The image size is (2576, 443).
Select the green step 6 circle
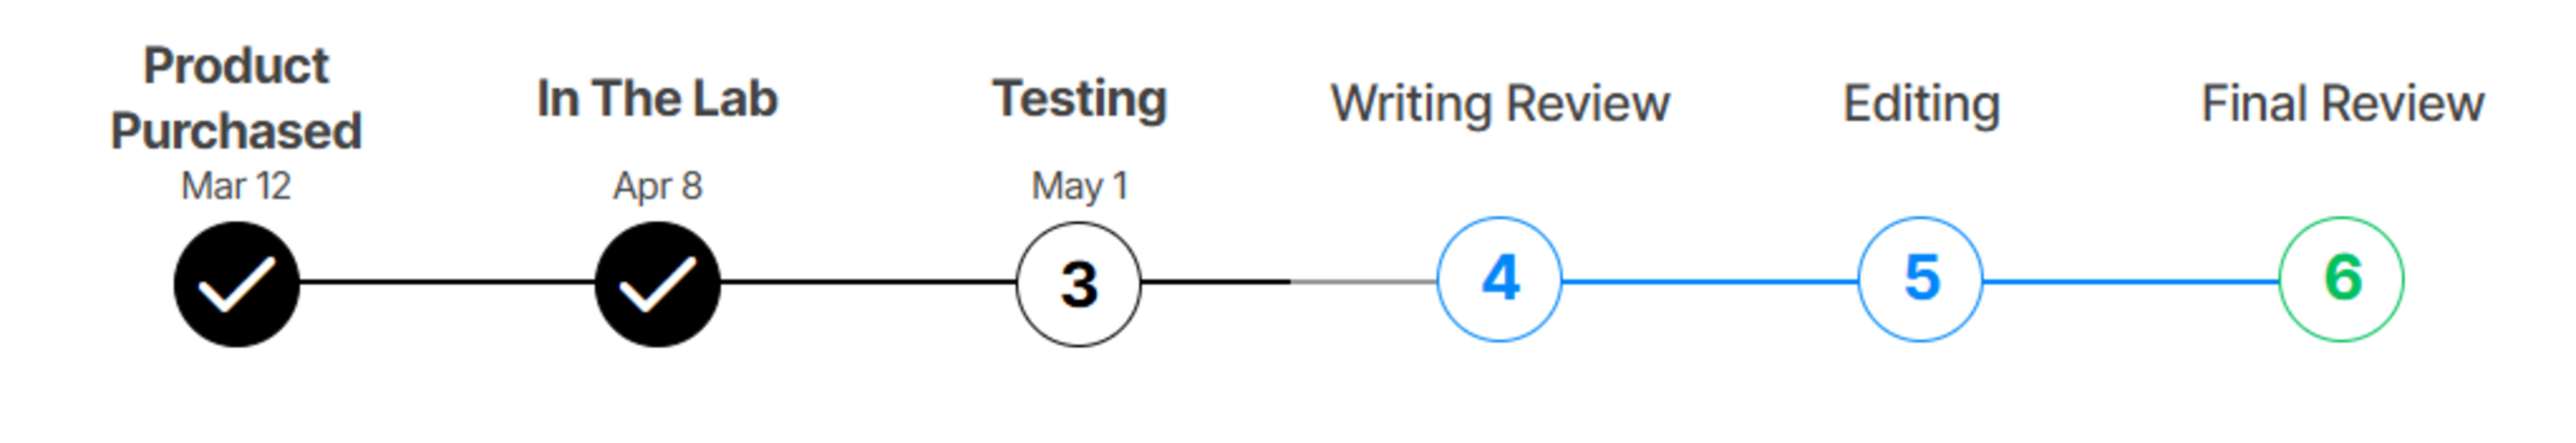2341,279
